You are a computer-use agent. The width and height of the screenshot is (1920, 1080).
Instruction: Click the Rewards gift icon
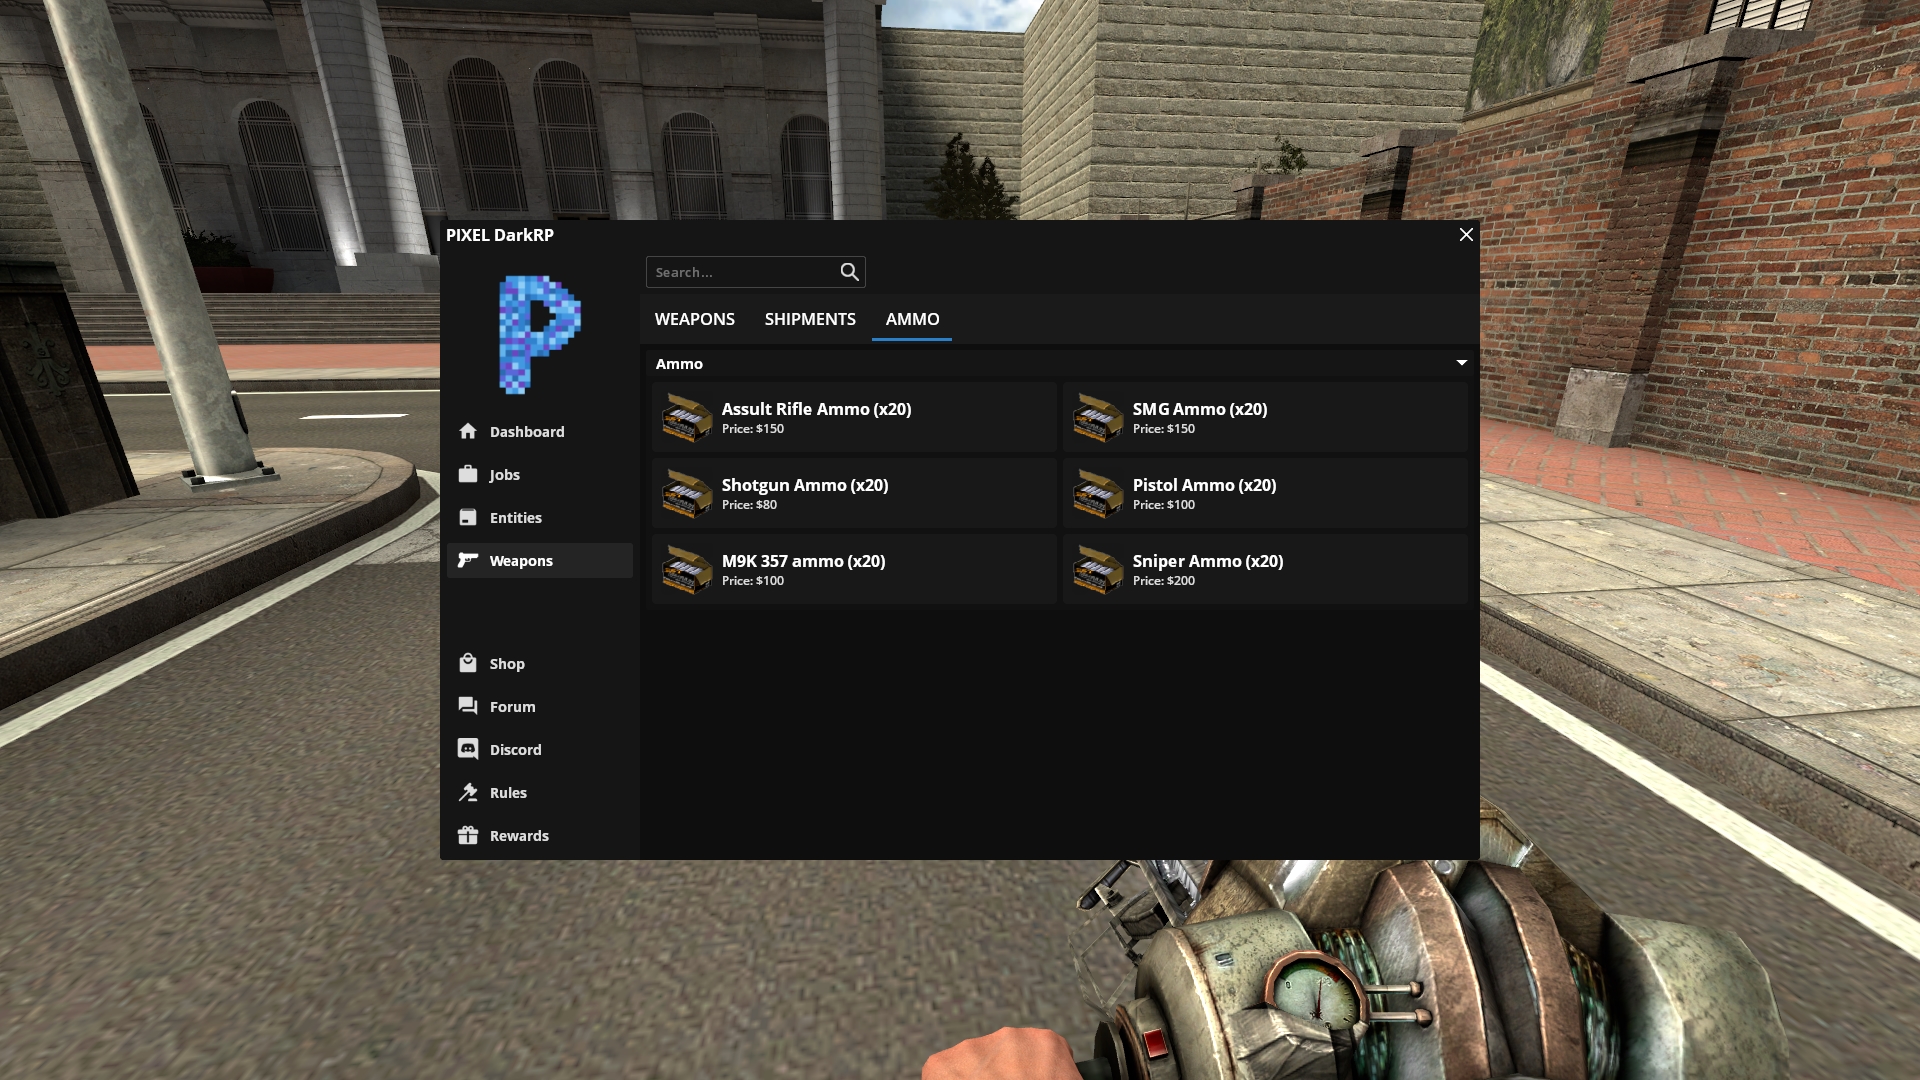(x=468, y=835)
